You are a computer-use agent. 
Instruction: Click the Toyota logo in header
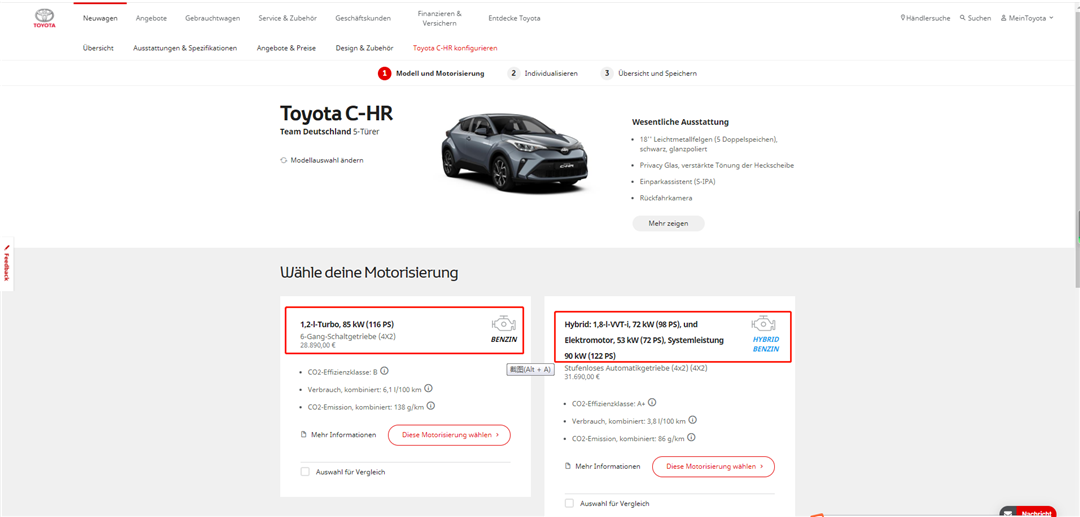(x=44, y=18)
